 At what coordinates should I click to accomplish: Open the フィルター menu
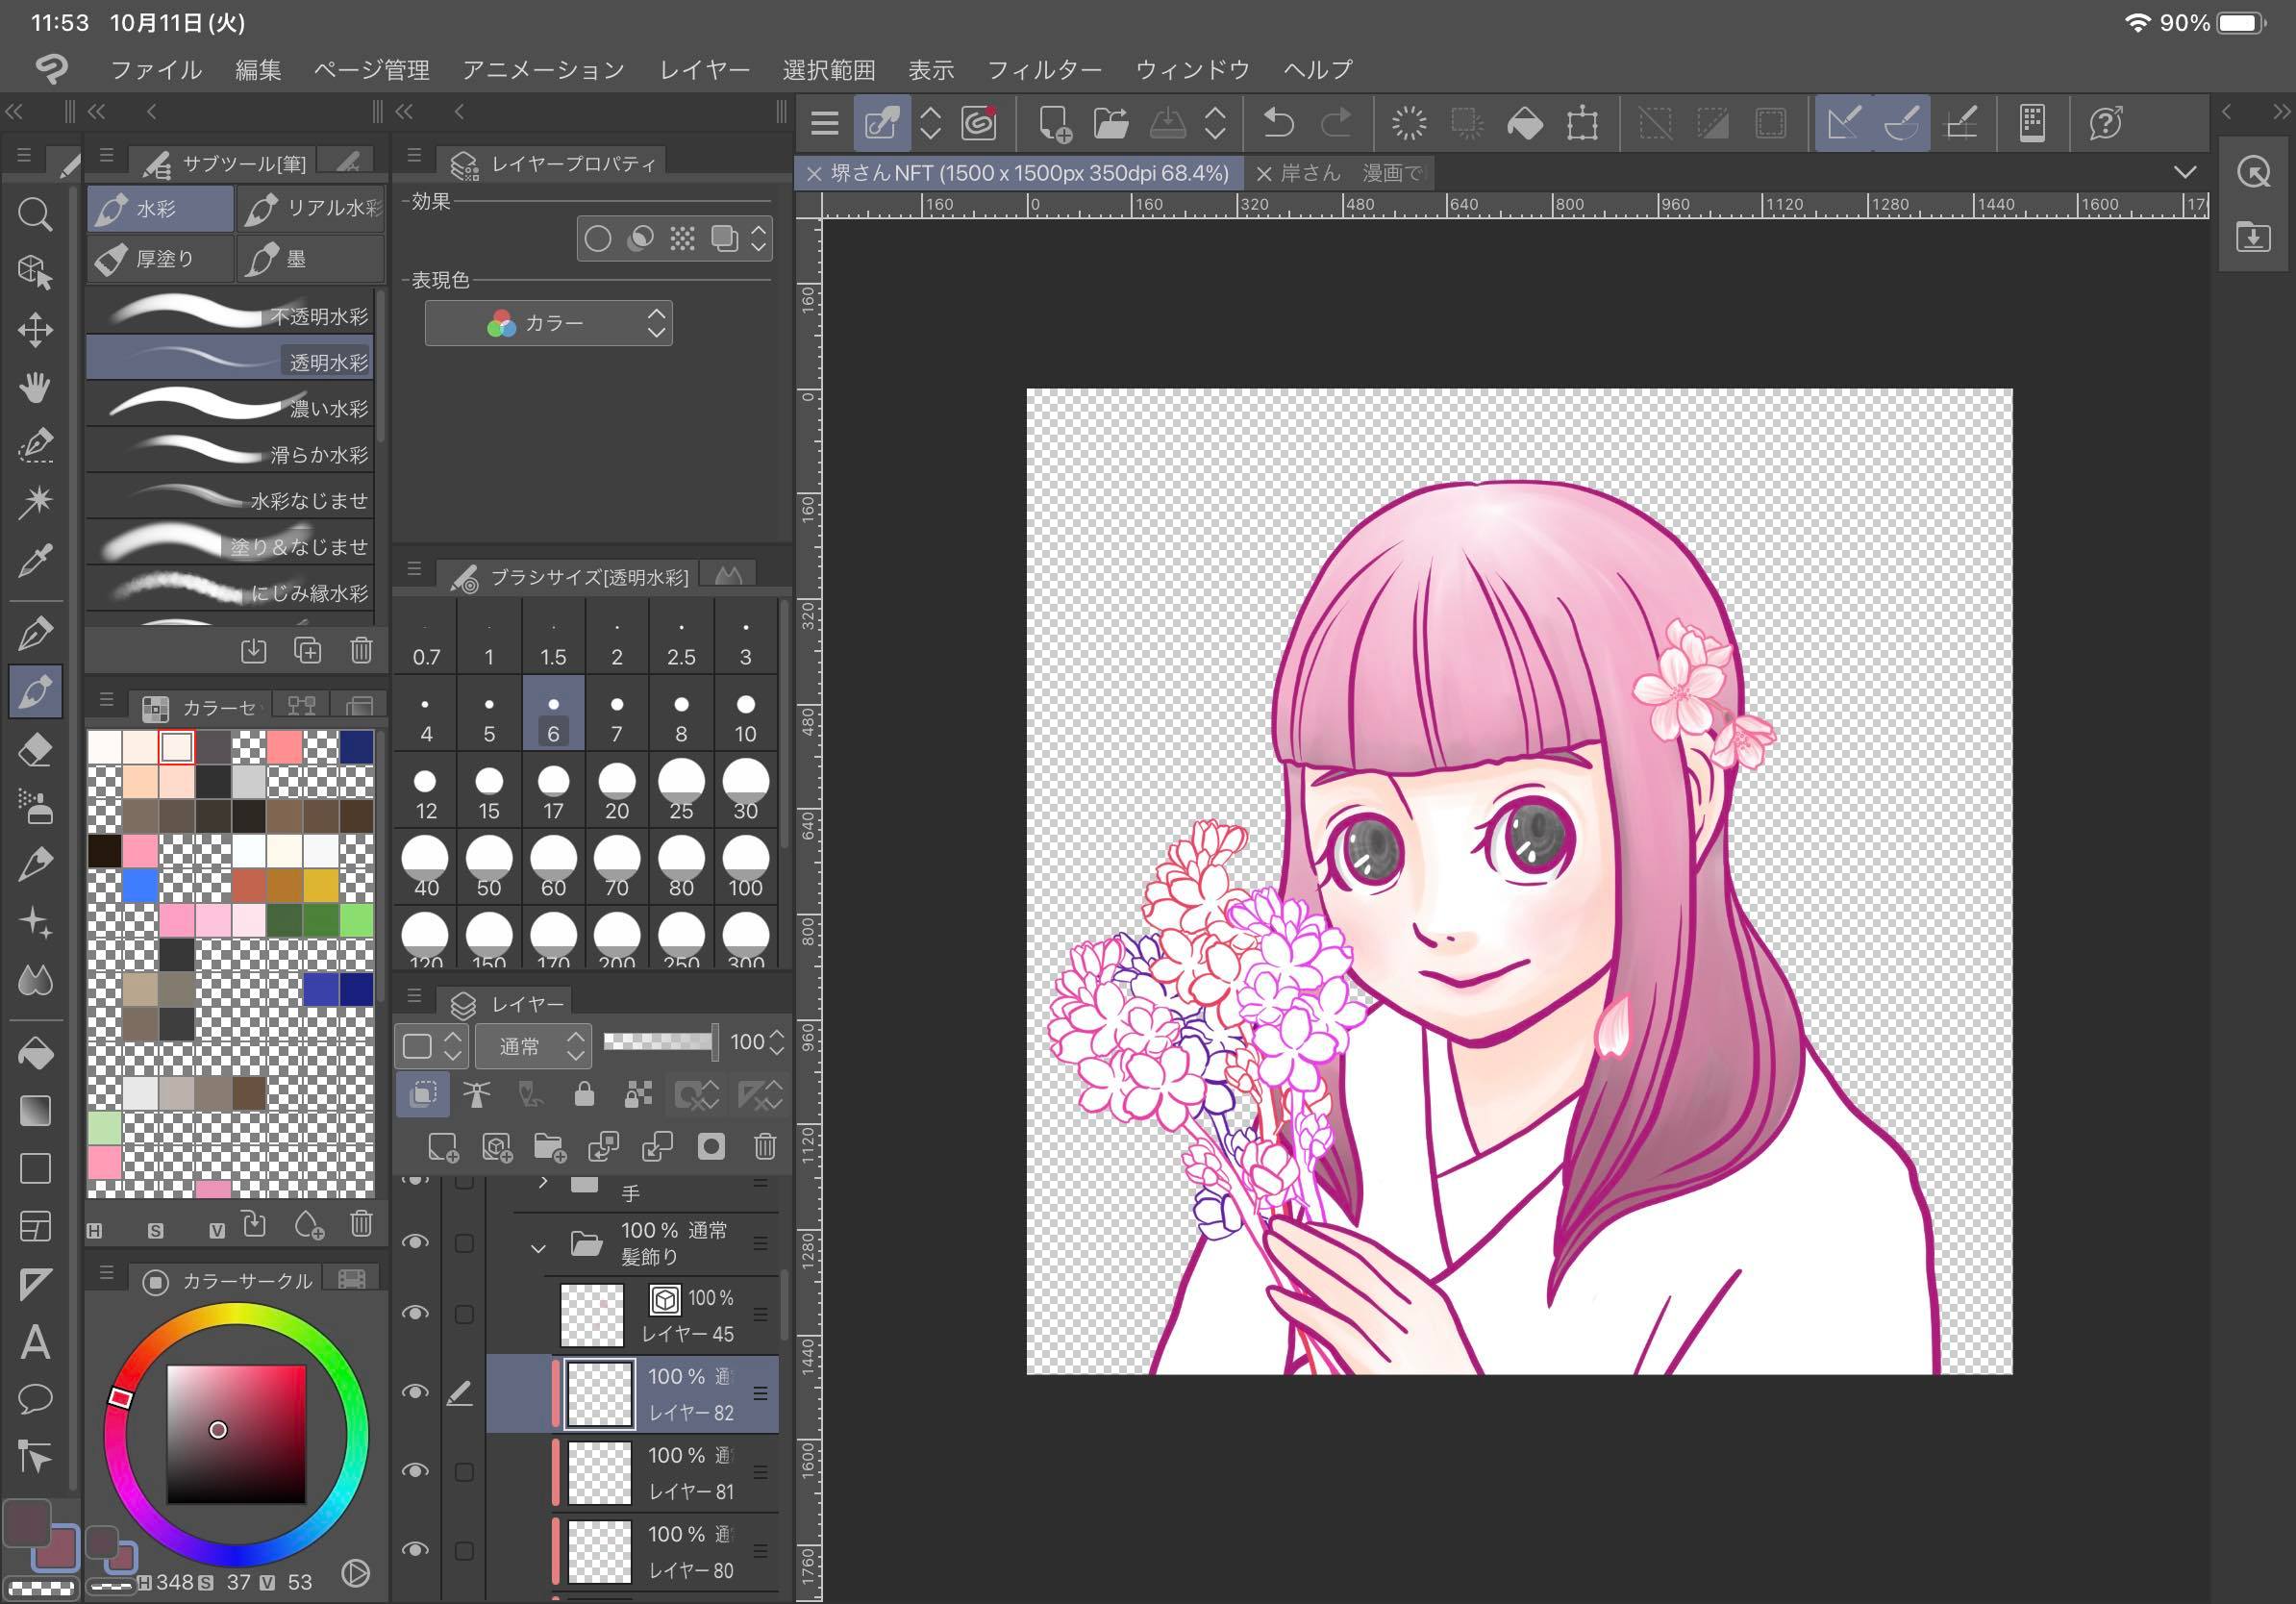click(x=1043, y=70)
